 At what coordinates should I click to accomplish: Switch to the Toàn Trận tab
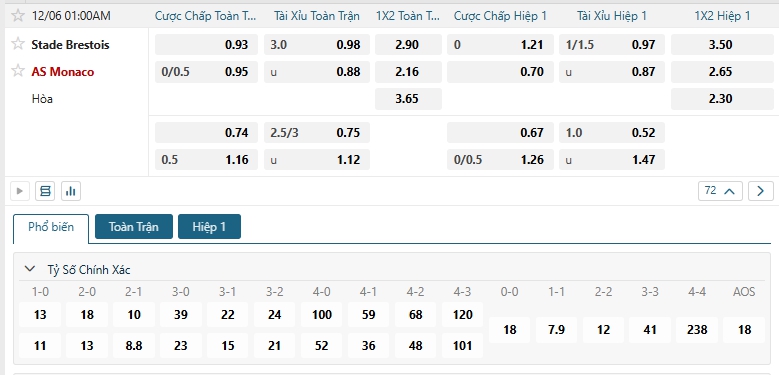[x=134, y=226]
